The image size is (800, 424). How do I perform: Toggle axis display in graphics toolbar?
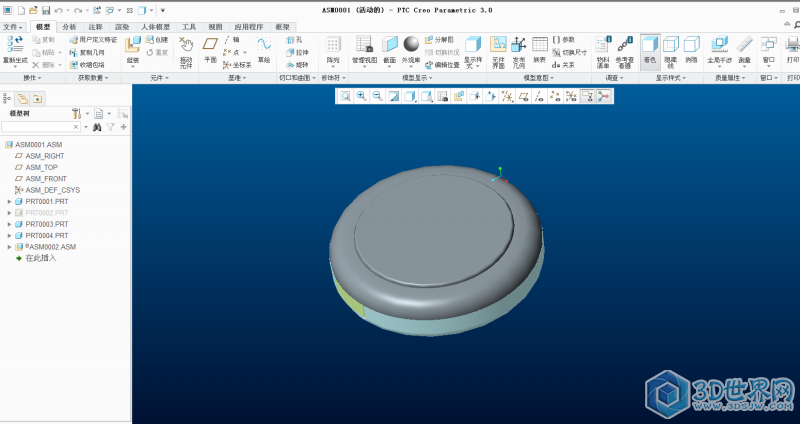pos(539,96)
